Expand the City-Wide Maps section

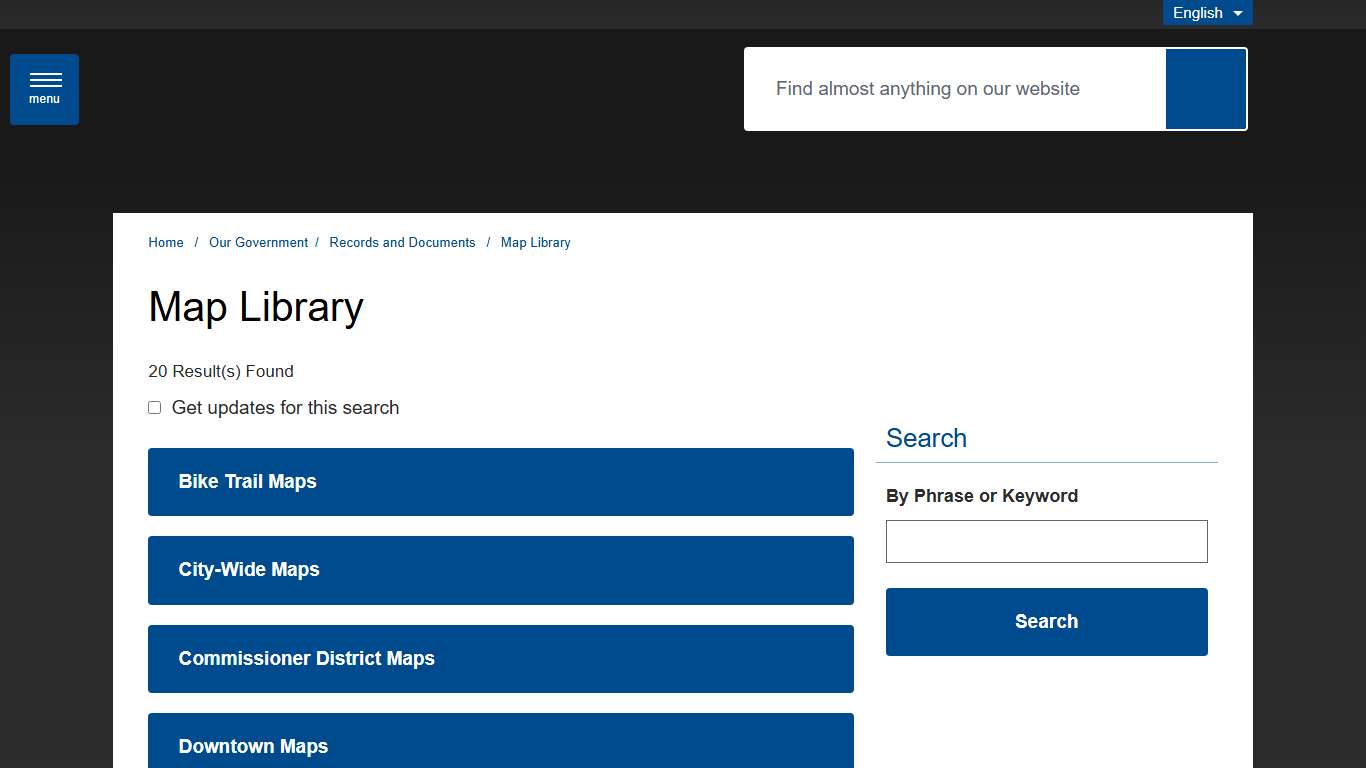click(500, 570)
